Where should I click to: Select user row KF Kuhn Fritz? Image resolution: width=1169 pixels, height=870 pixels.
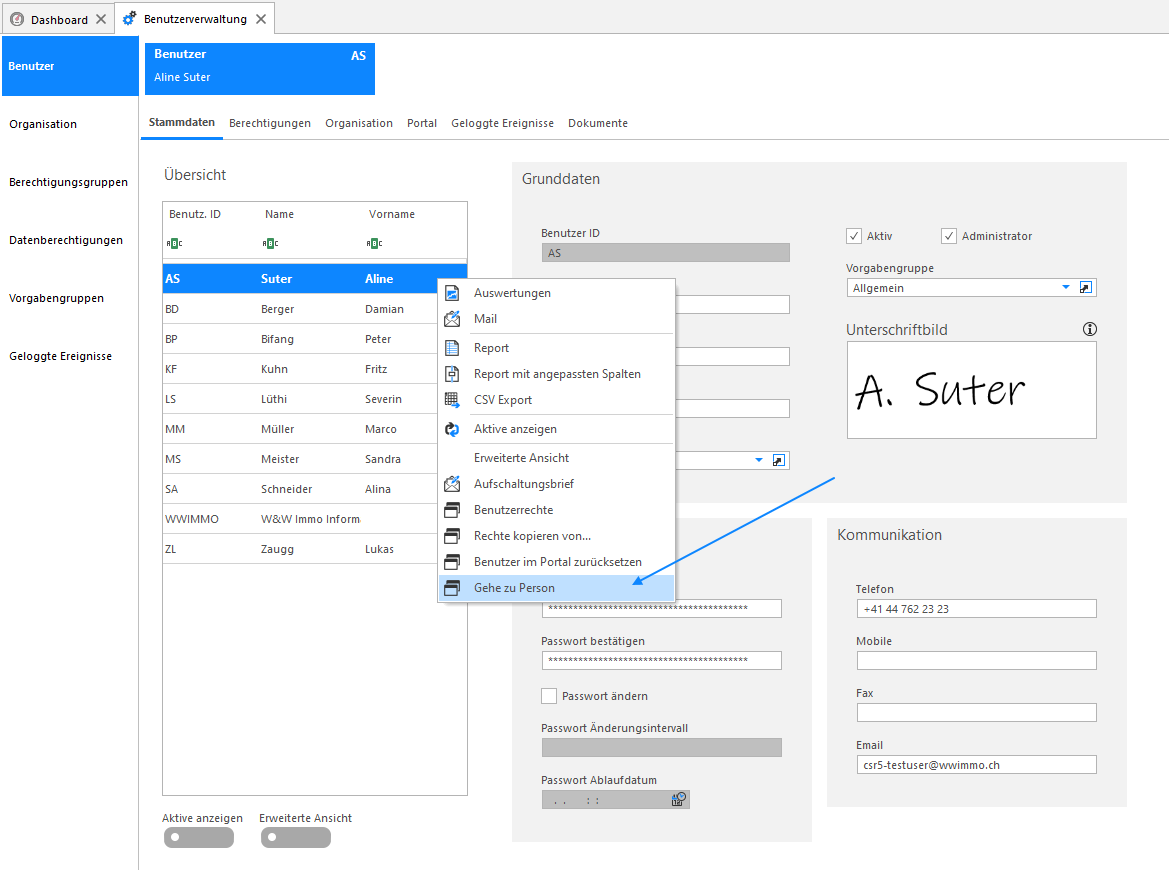click(x=300, y=369)
